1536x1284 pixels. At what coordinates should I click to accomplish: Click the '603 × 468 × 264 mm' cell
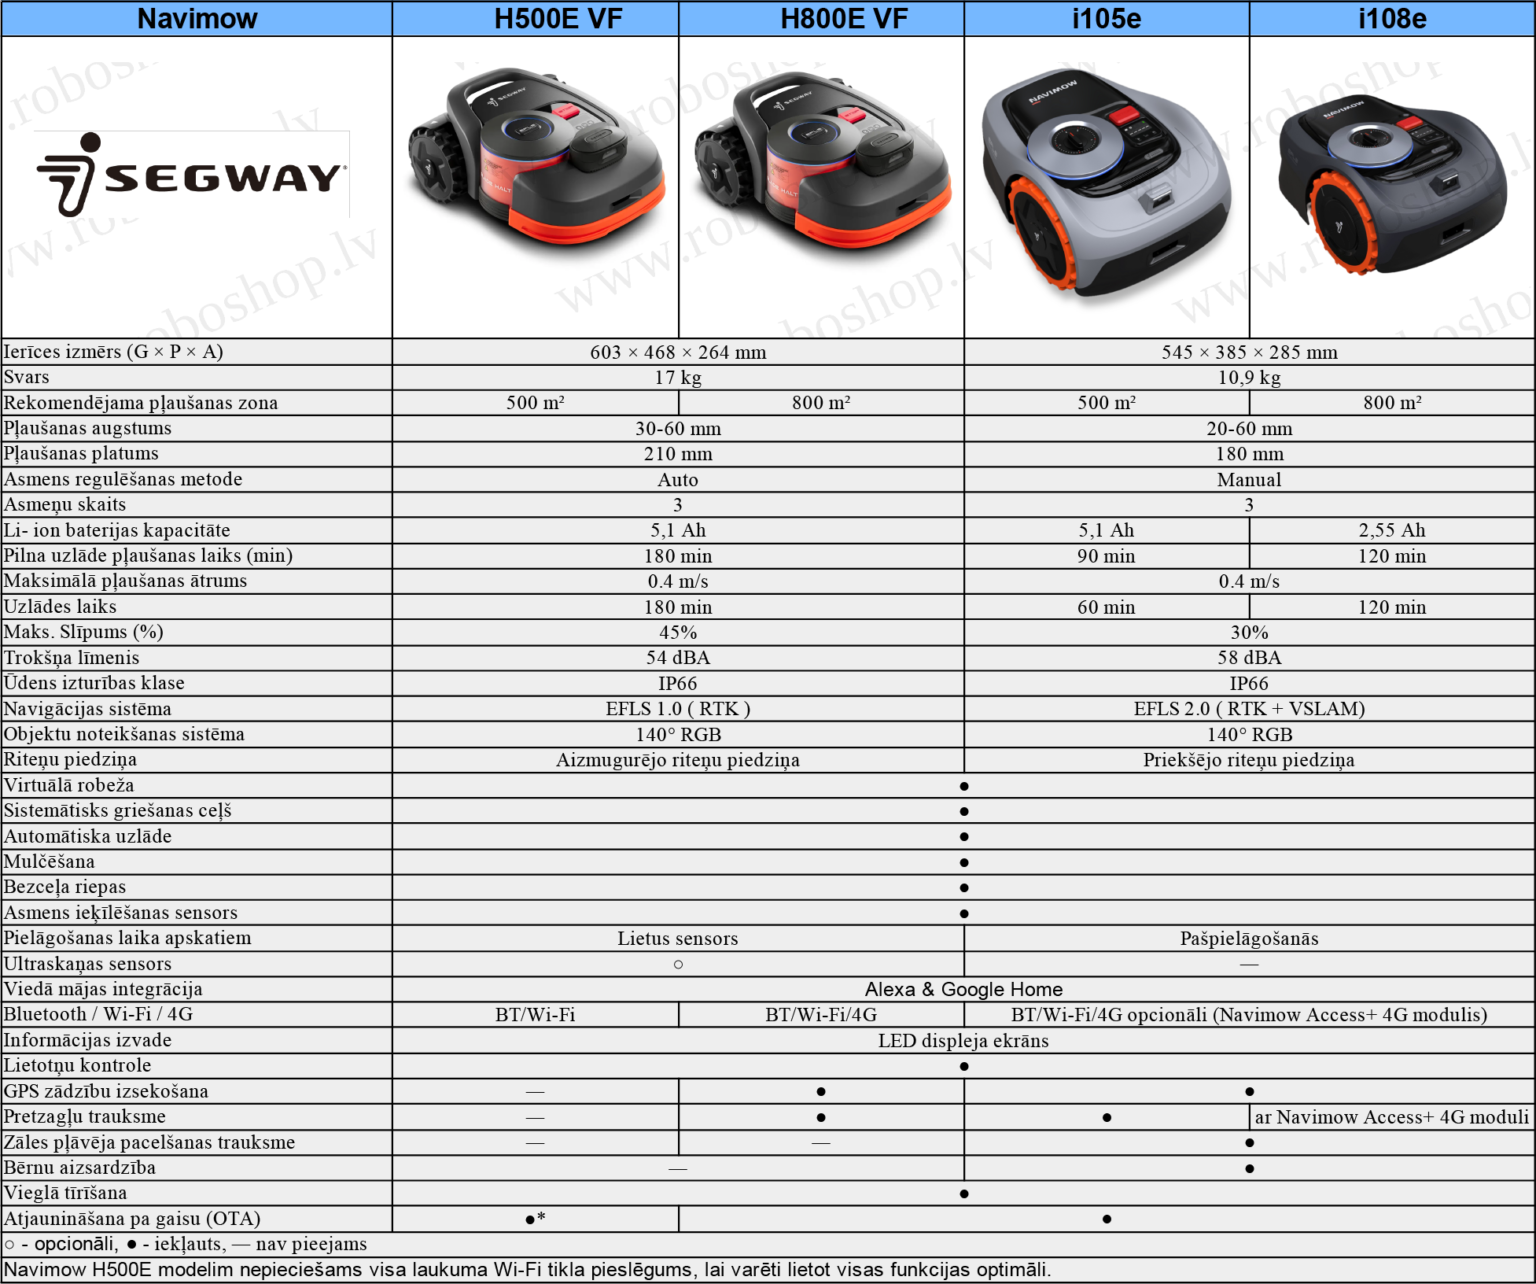point(678,352)
